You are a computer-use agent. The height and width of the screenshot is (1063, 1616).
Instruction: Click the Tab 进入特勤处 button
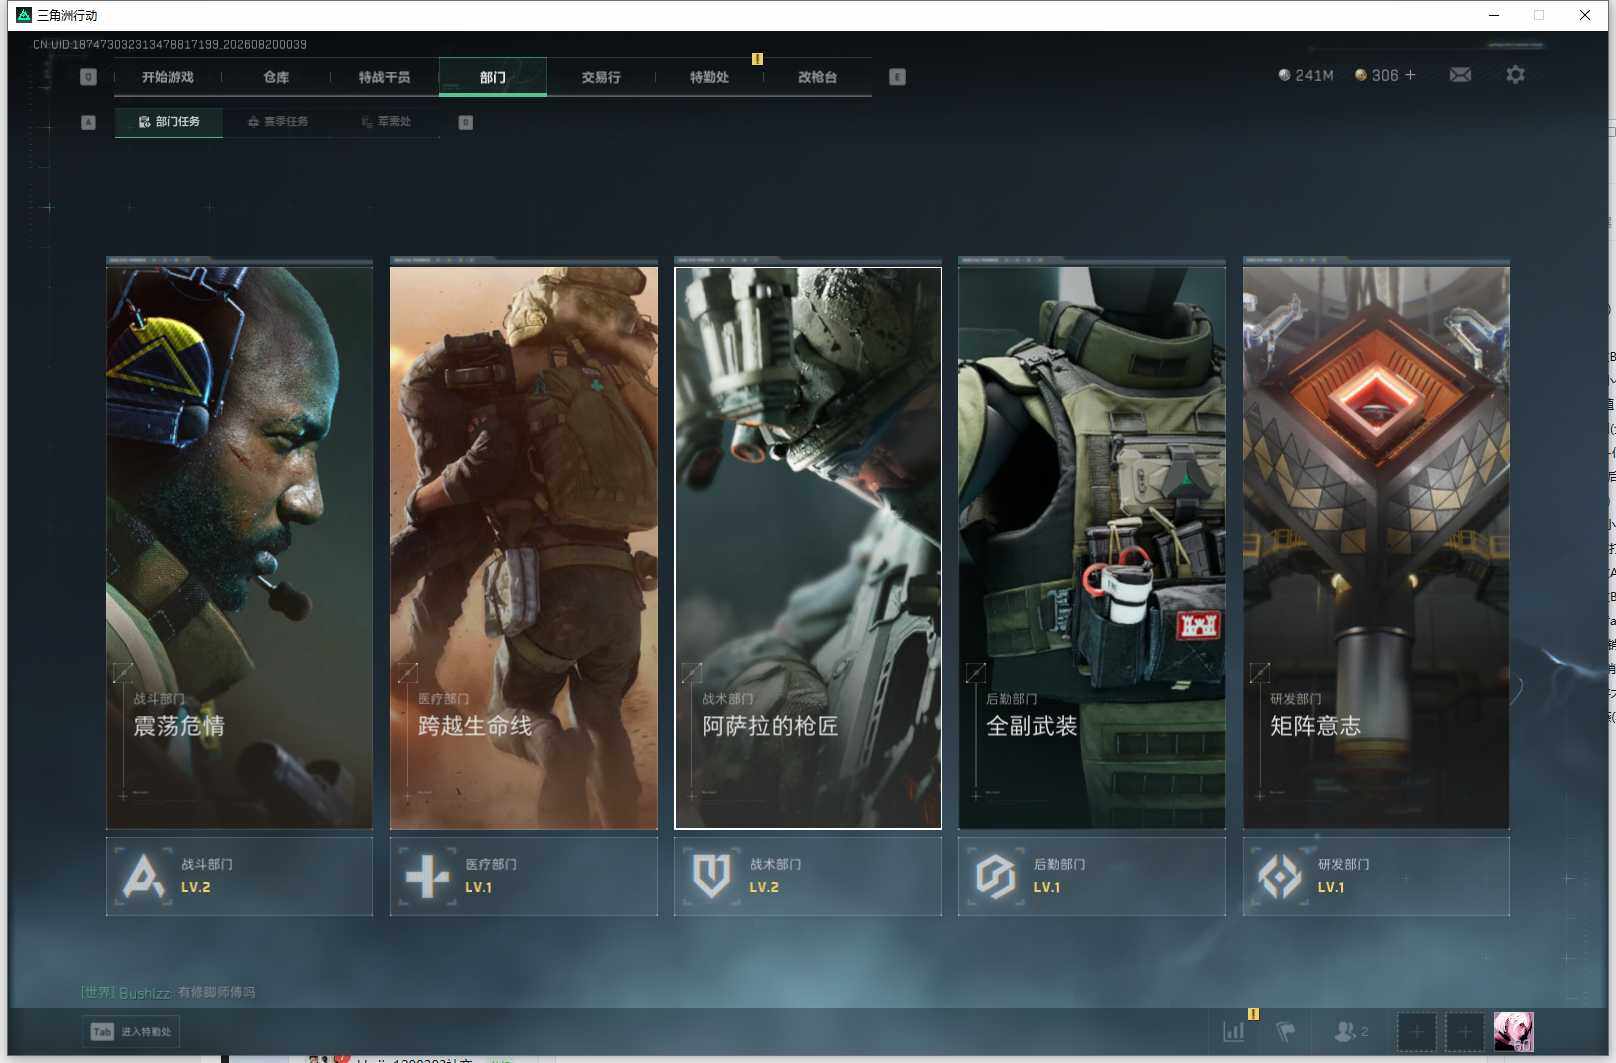tap(131, 1032)
